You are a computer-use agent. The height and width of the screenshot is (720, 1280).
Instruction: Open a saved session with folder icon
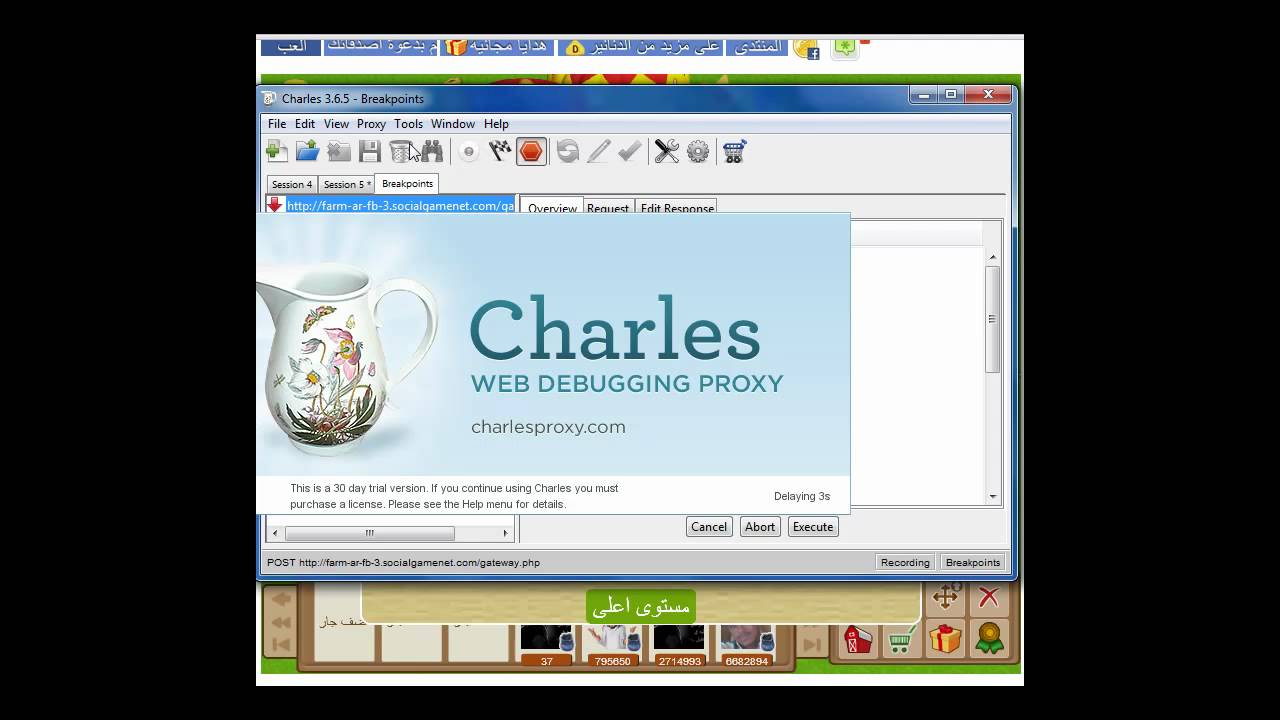tap(307, 152)
